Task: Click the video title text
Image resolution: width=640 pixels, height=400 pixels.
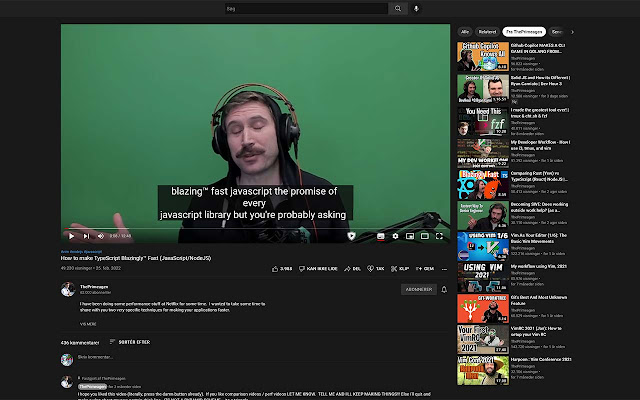Action: coord(136,258)
